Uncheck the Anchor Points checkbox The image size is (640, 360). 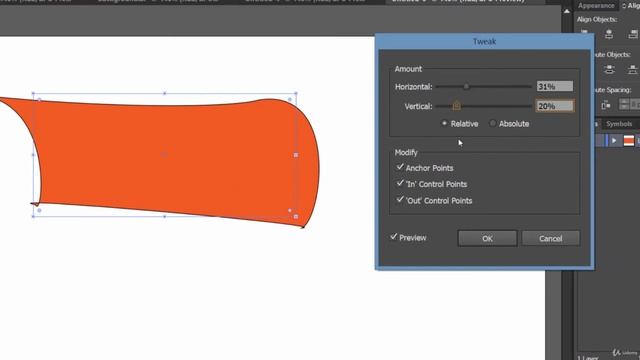click(400, 167)
